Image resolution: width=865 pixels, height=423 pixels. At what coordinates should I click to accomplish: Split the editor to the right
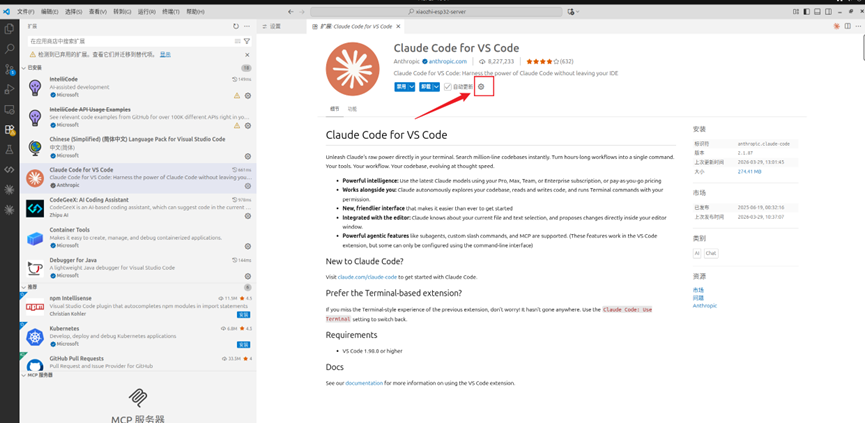point(847,26)
